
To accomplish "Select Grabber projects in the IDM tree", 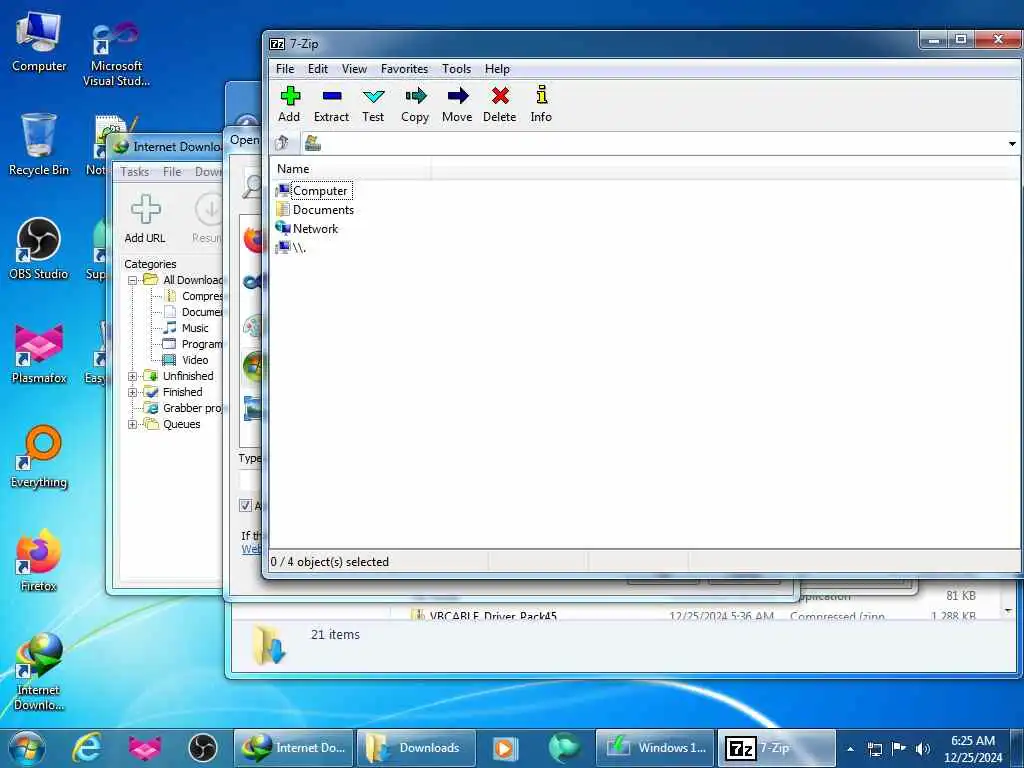I will tap(184, 408).
